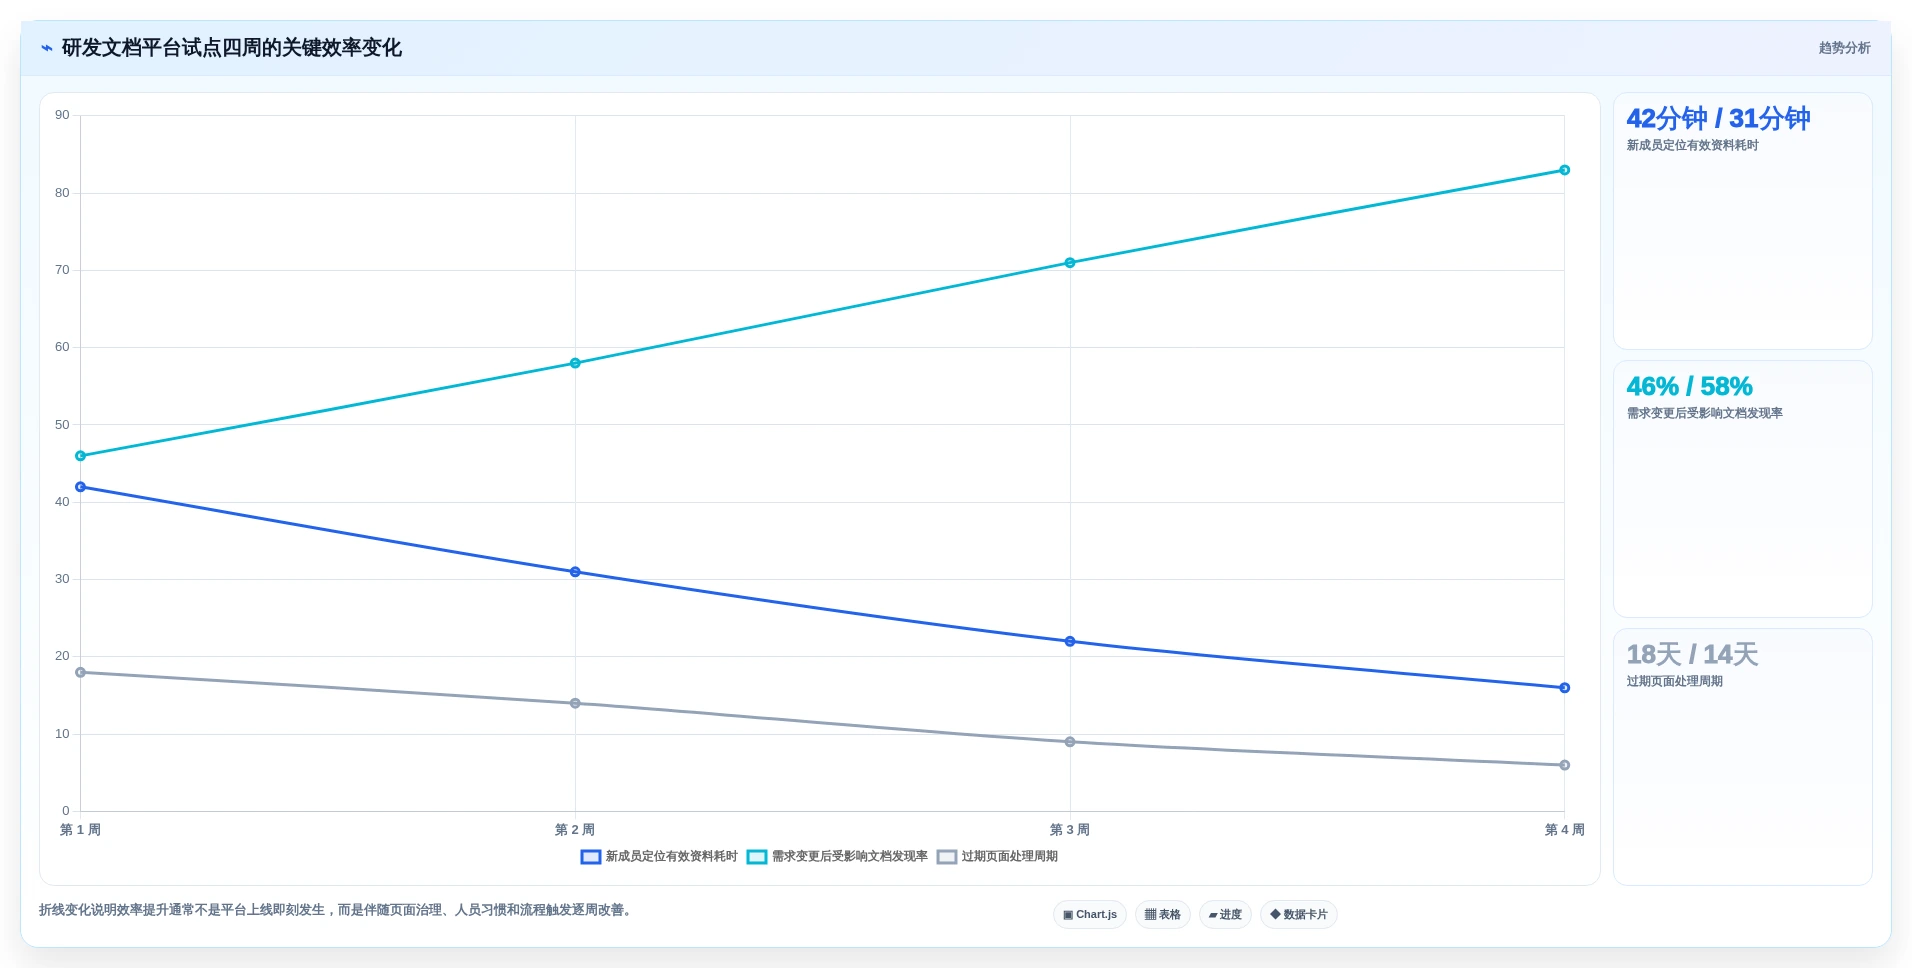Click the footnote text starting 折线变化说明
This screenshot has height=968, width=1912.
(336, 910)
